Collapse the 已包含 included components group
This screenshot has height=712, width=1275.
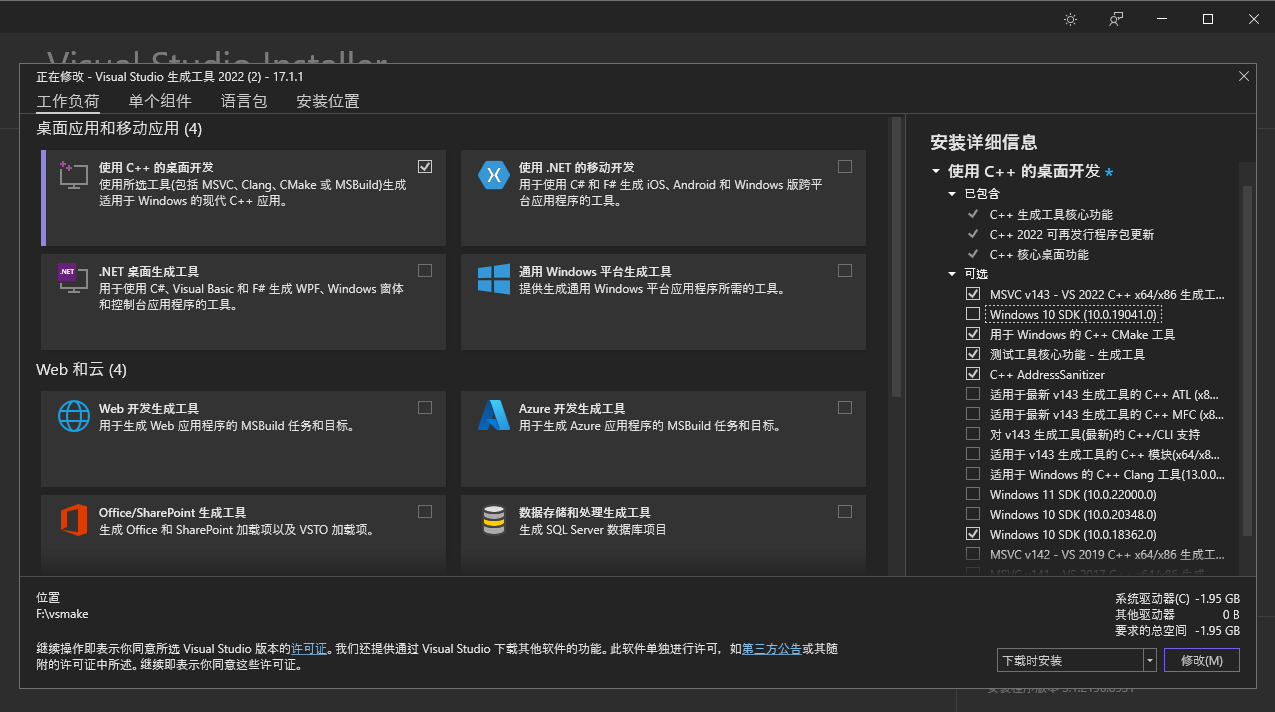pos(953,194)
